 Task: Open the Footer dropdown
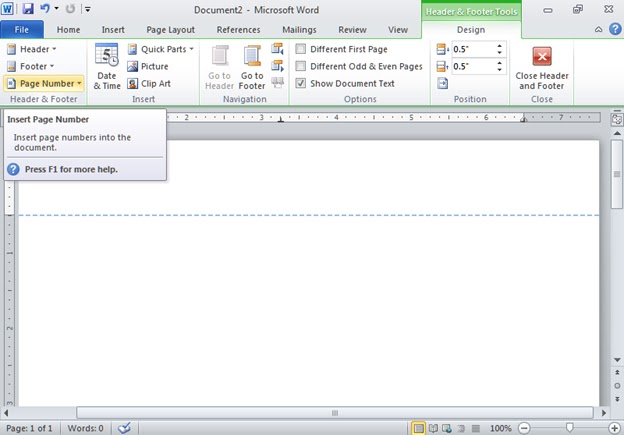(x=31, y=66)
